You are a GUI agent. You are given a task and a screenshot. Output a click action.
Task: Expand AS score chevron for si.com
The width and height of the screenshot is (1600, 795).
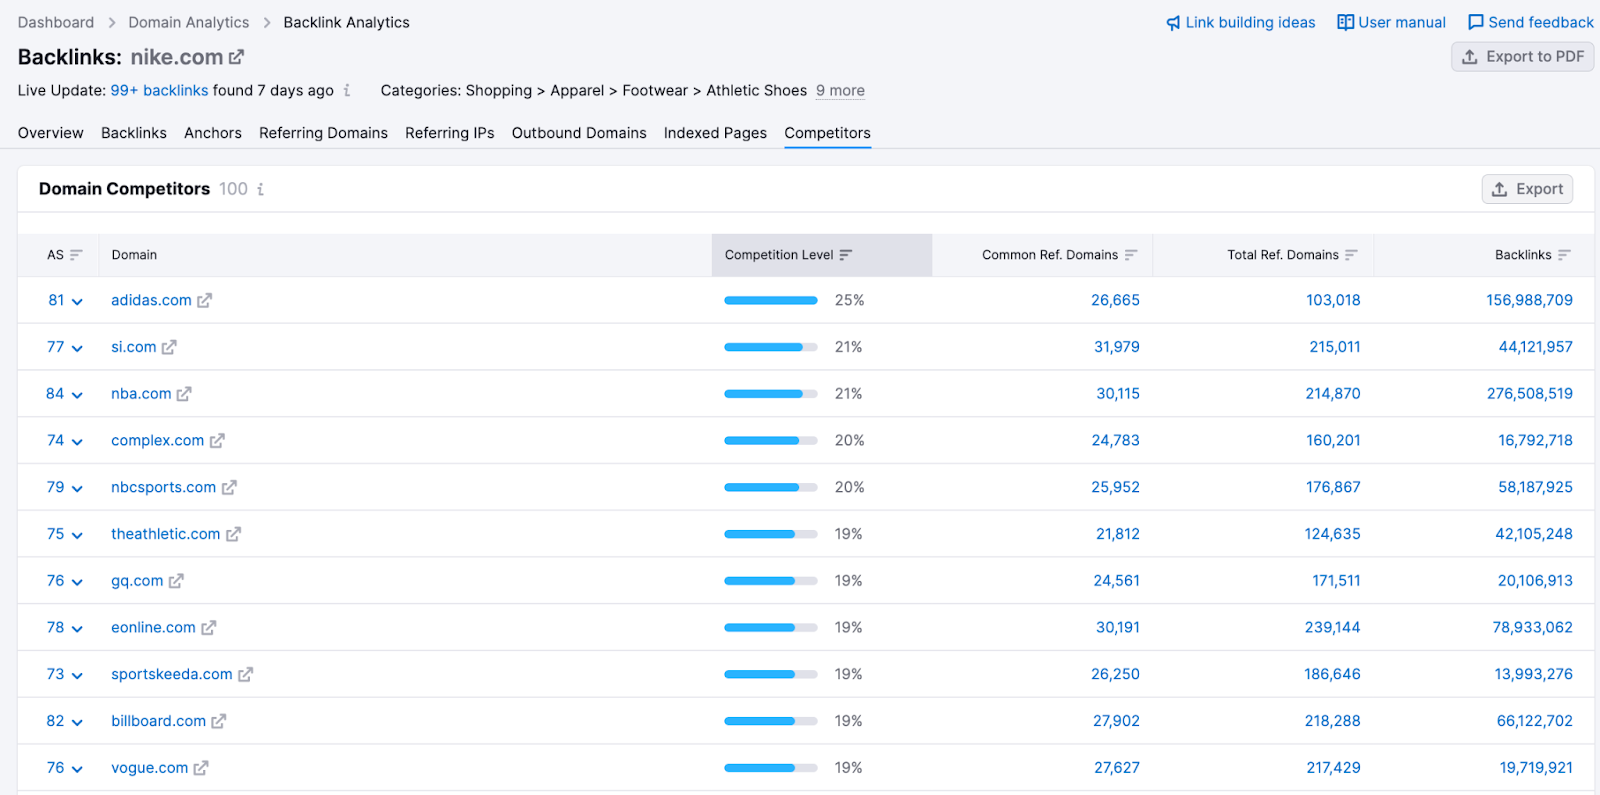77,349
